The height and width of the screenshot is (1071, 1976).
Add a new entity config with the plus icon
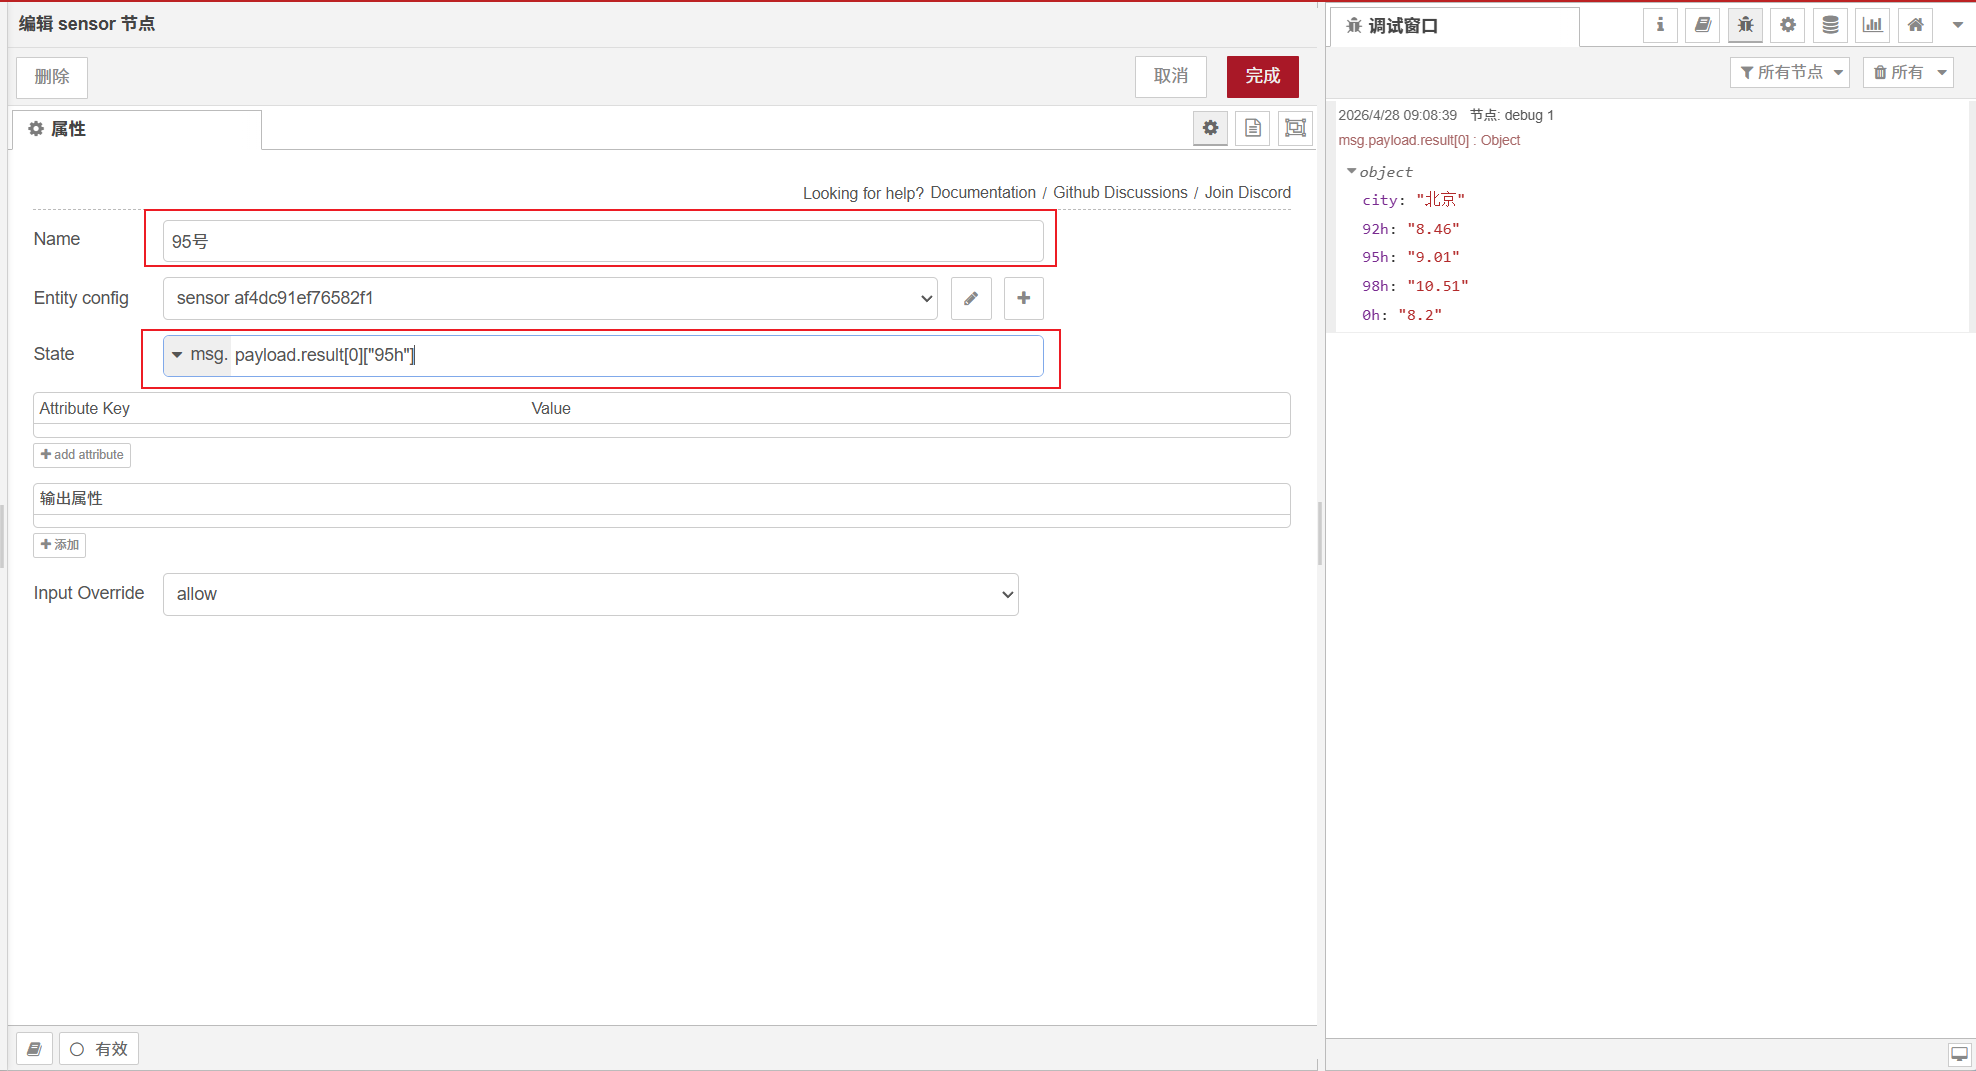(1024, 298)
